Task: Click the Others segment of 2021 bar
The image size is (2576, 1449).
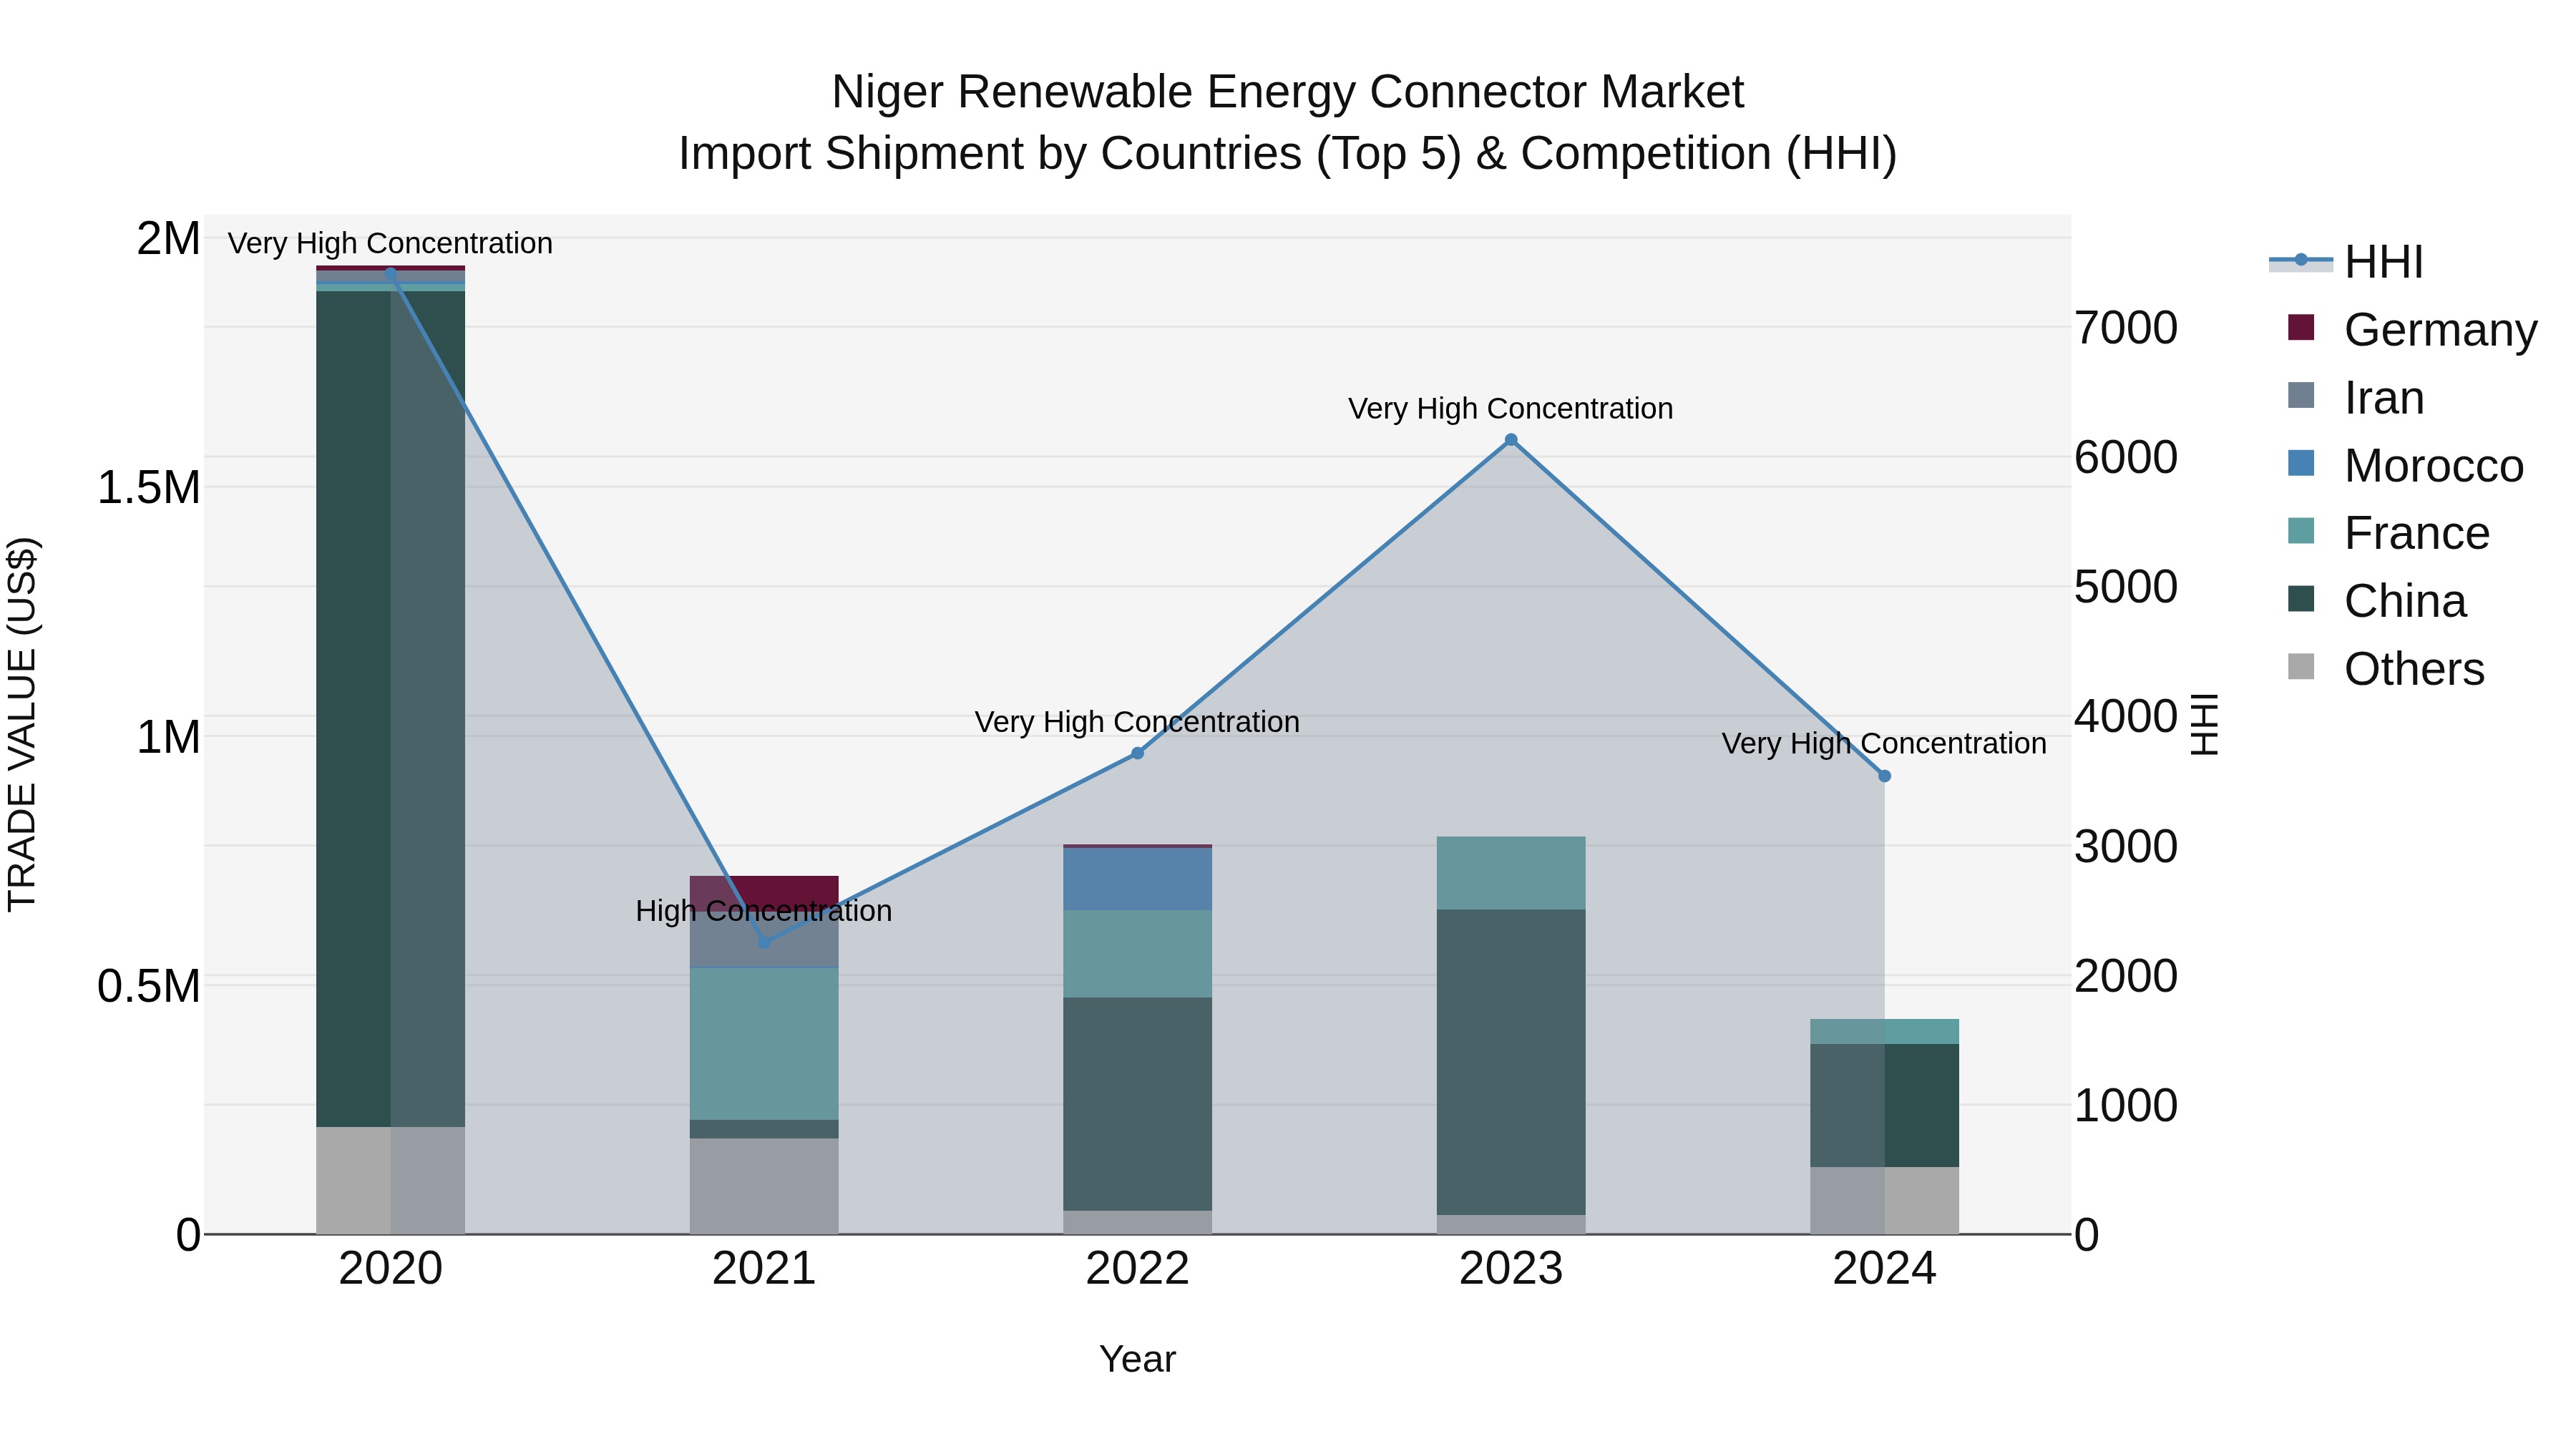Action: point(765,1186)
